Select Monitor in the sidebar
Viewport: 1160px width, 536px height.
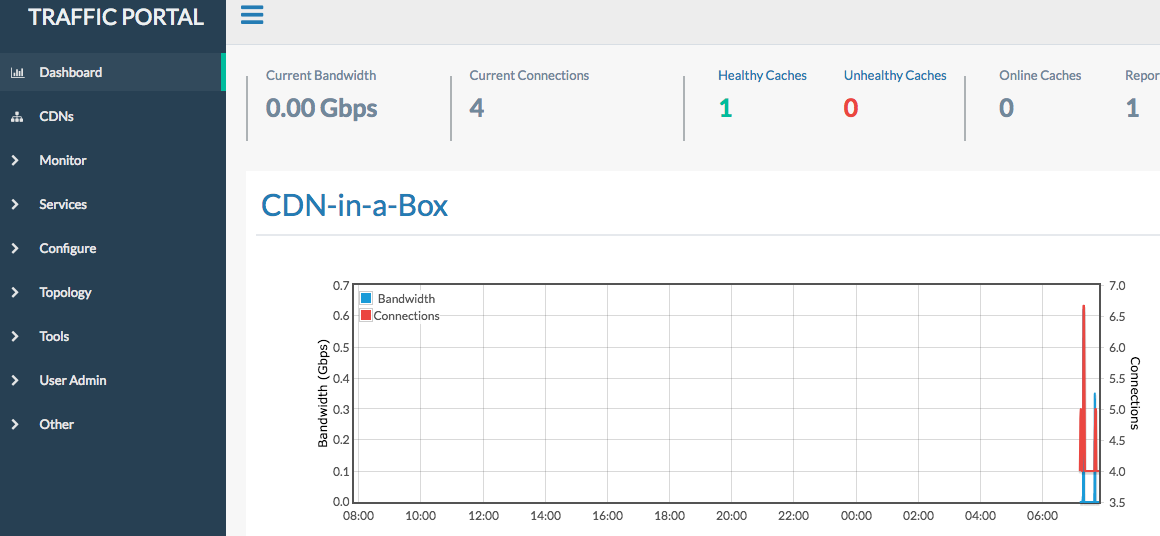112,160
